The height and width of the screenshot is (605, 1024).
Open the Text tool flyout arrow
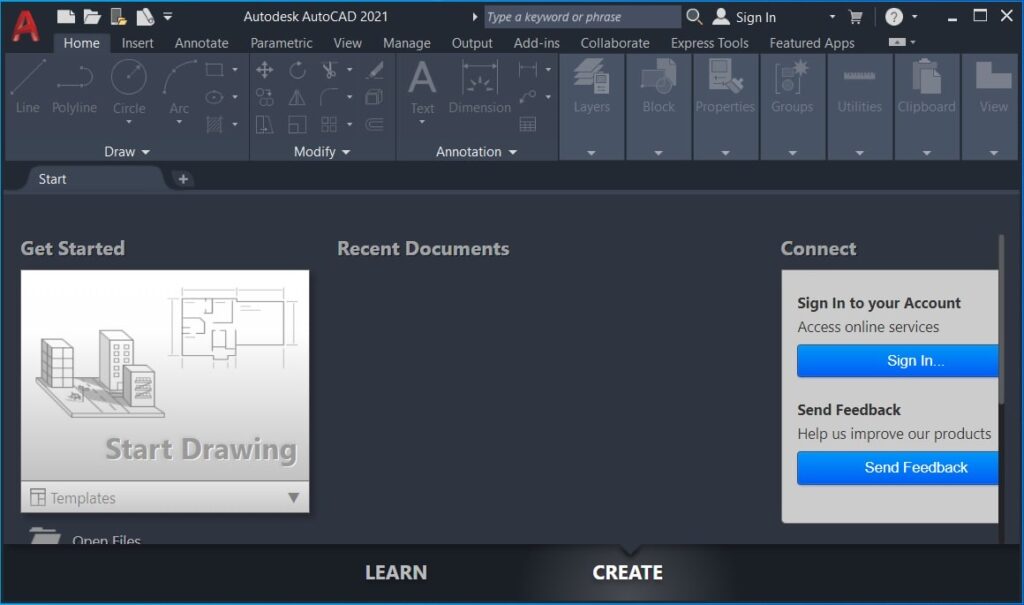pos(422,122)
